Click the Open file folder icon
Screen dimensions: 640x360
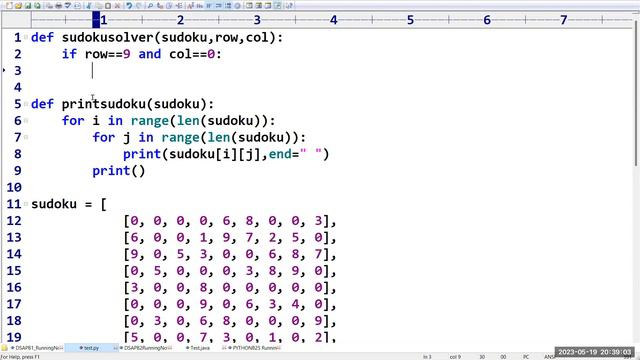(x=18, y=6)
